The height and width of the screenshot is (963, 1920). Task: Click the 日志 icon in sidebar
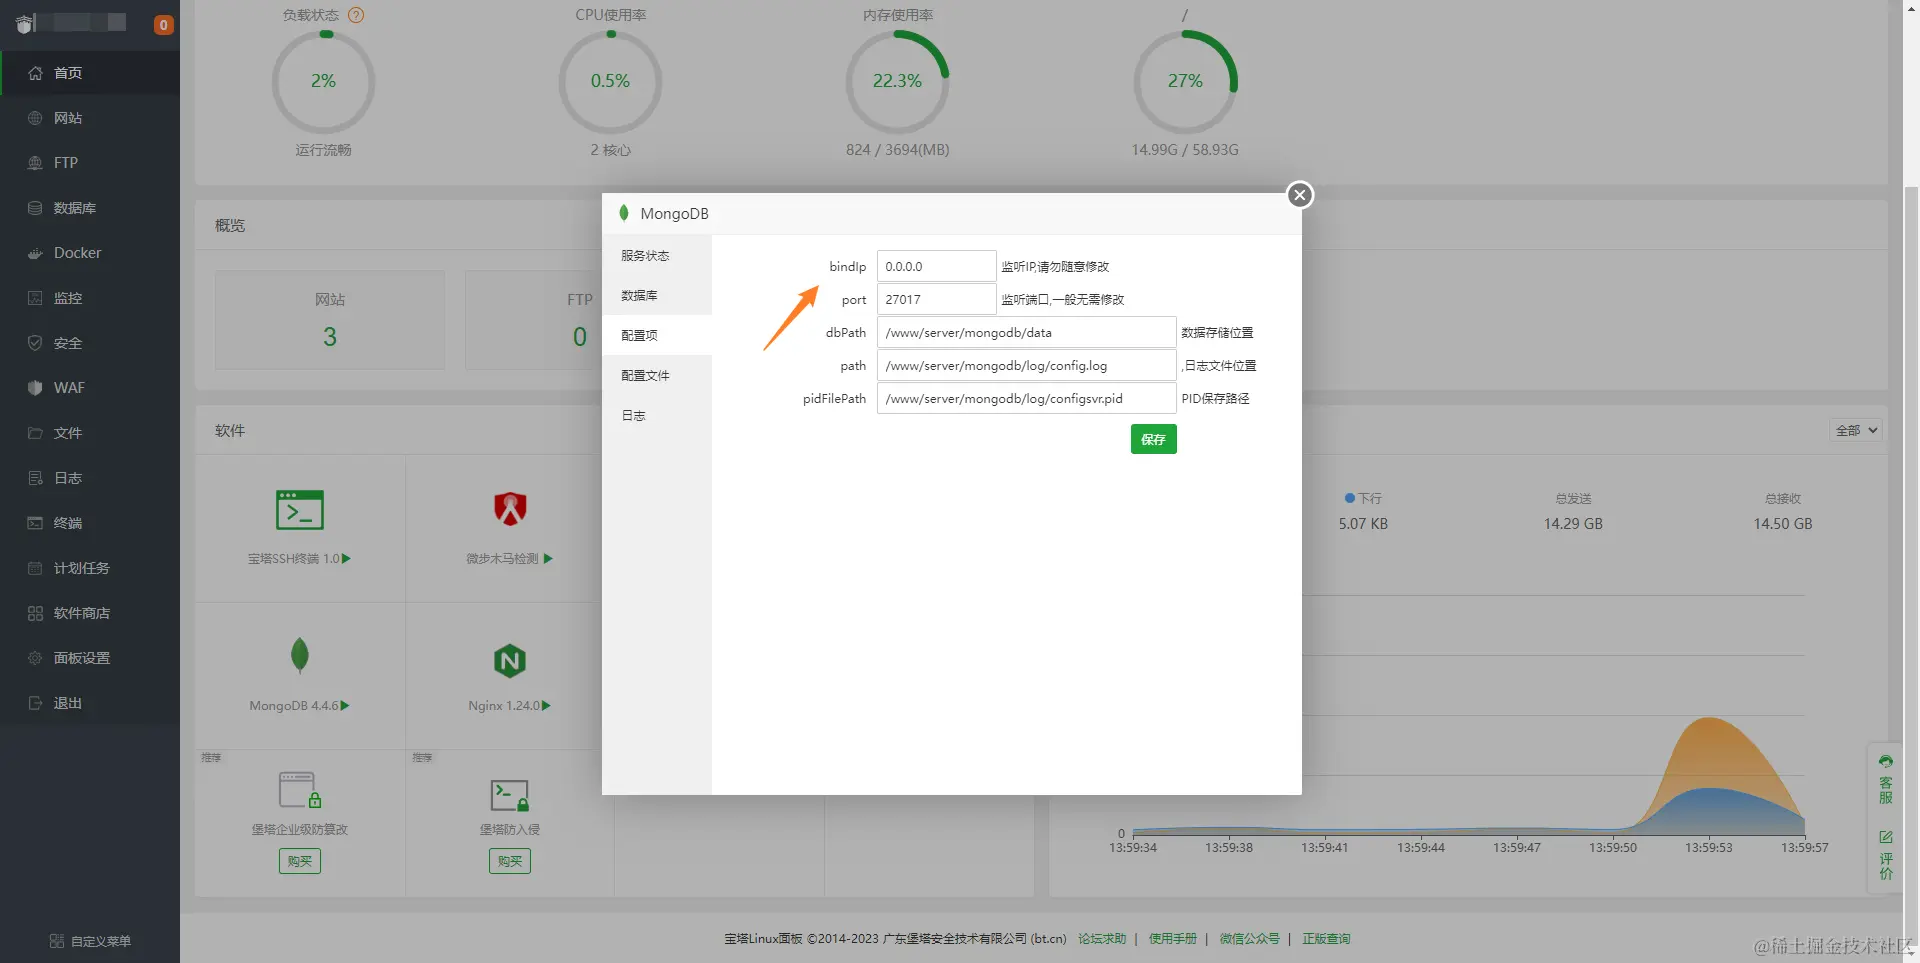click(35, 478)
